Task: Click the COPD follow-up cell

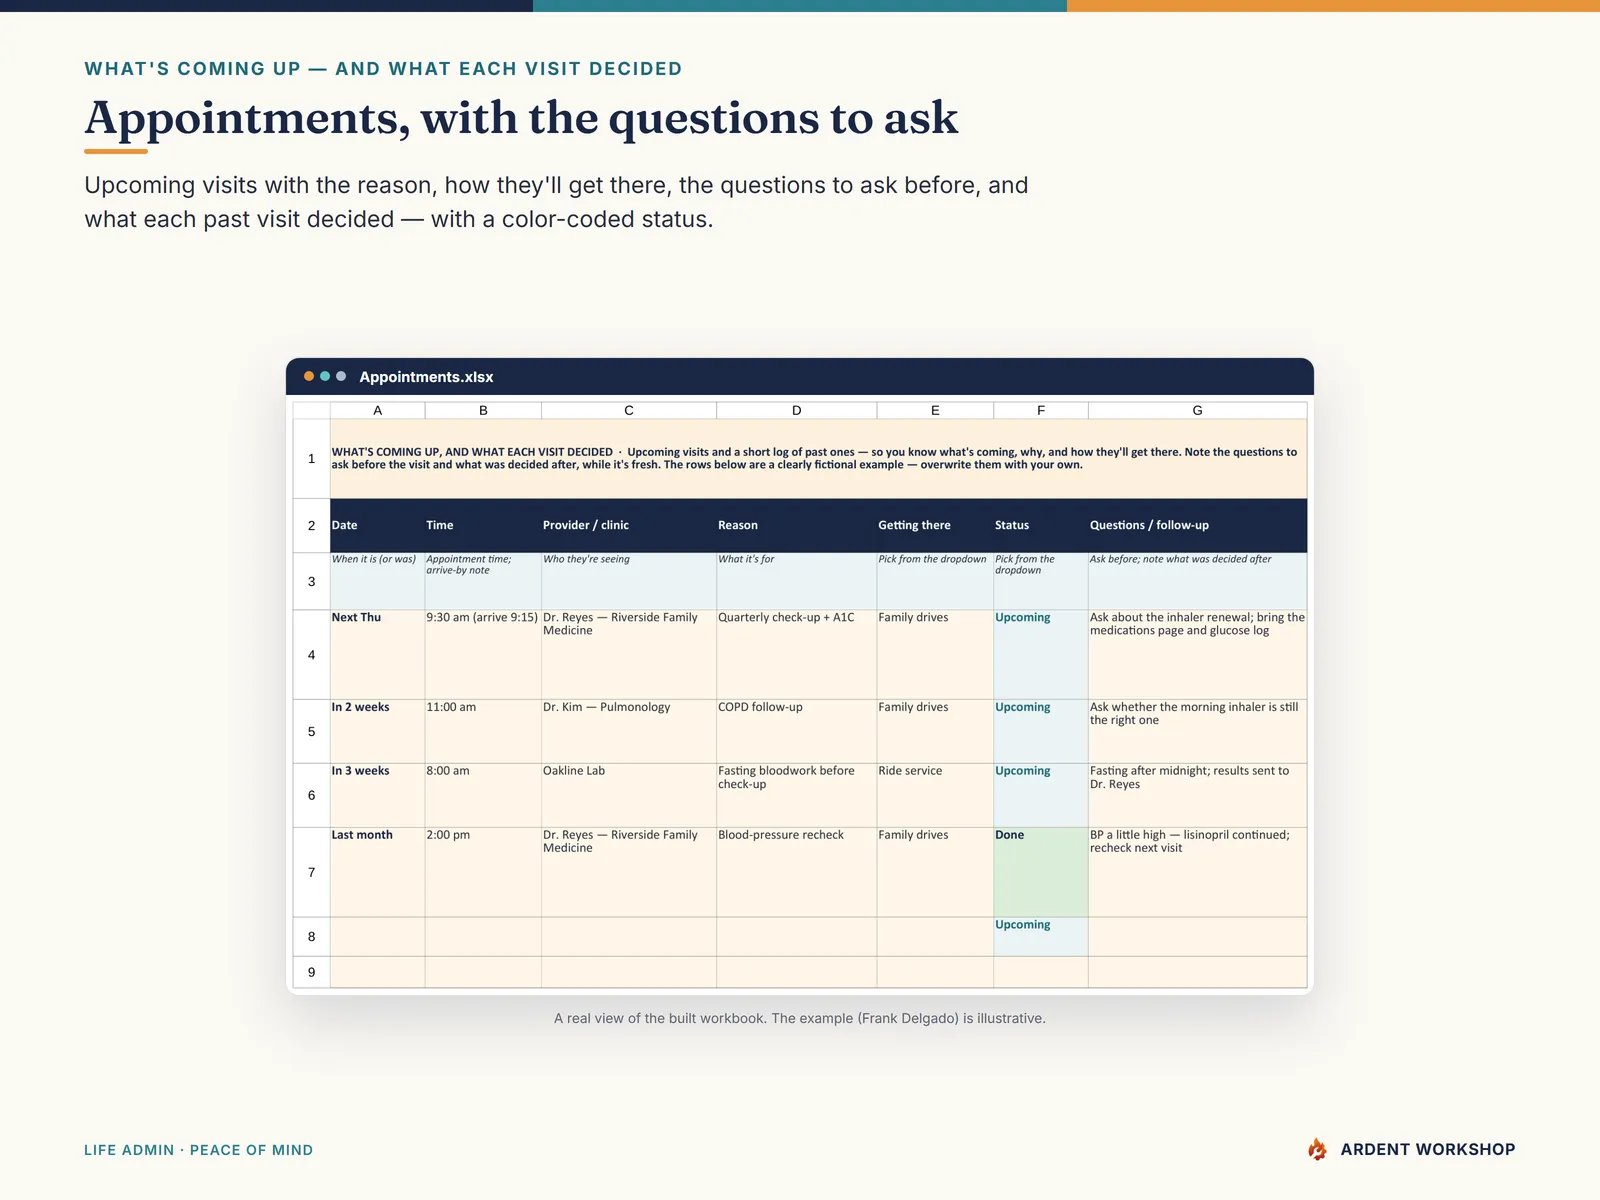Action: pyautogui.click(x=797, y=731)
